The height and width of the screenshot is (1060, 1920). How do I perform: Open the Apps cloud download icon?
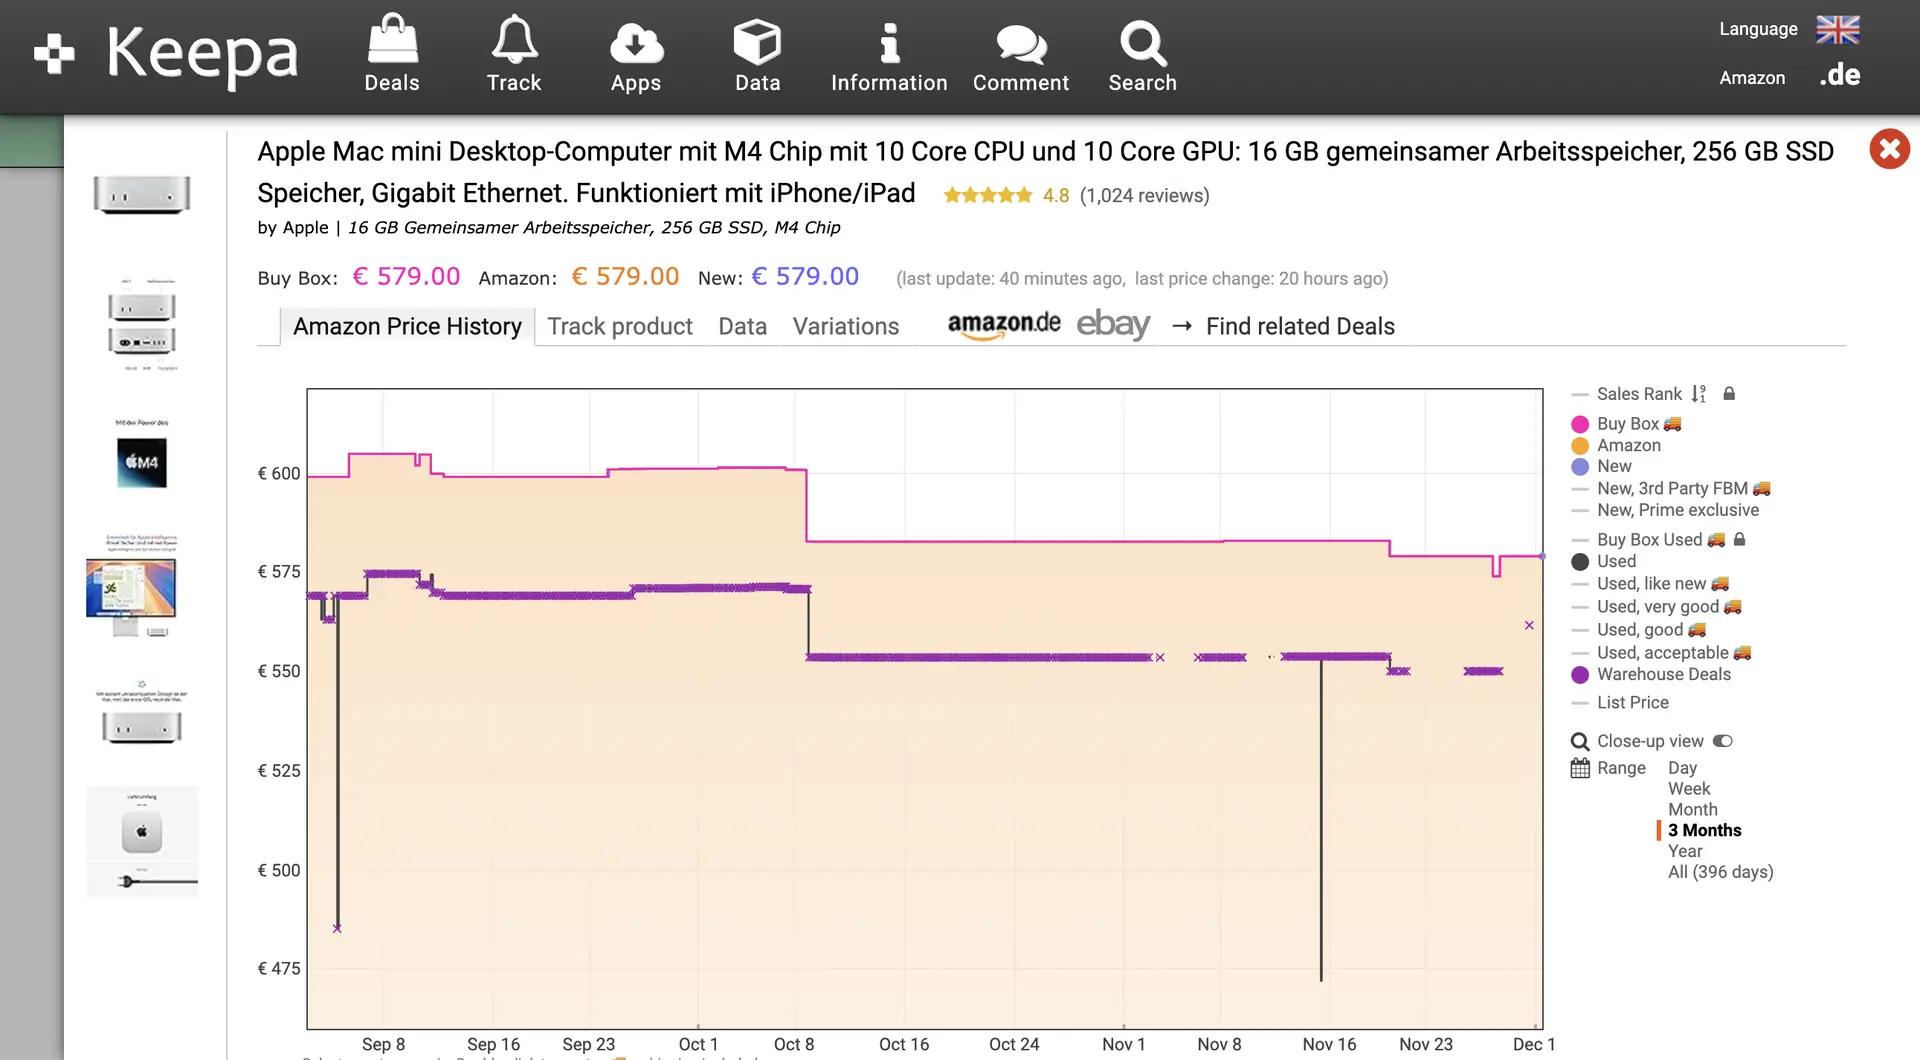(636, 42)
